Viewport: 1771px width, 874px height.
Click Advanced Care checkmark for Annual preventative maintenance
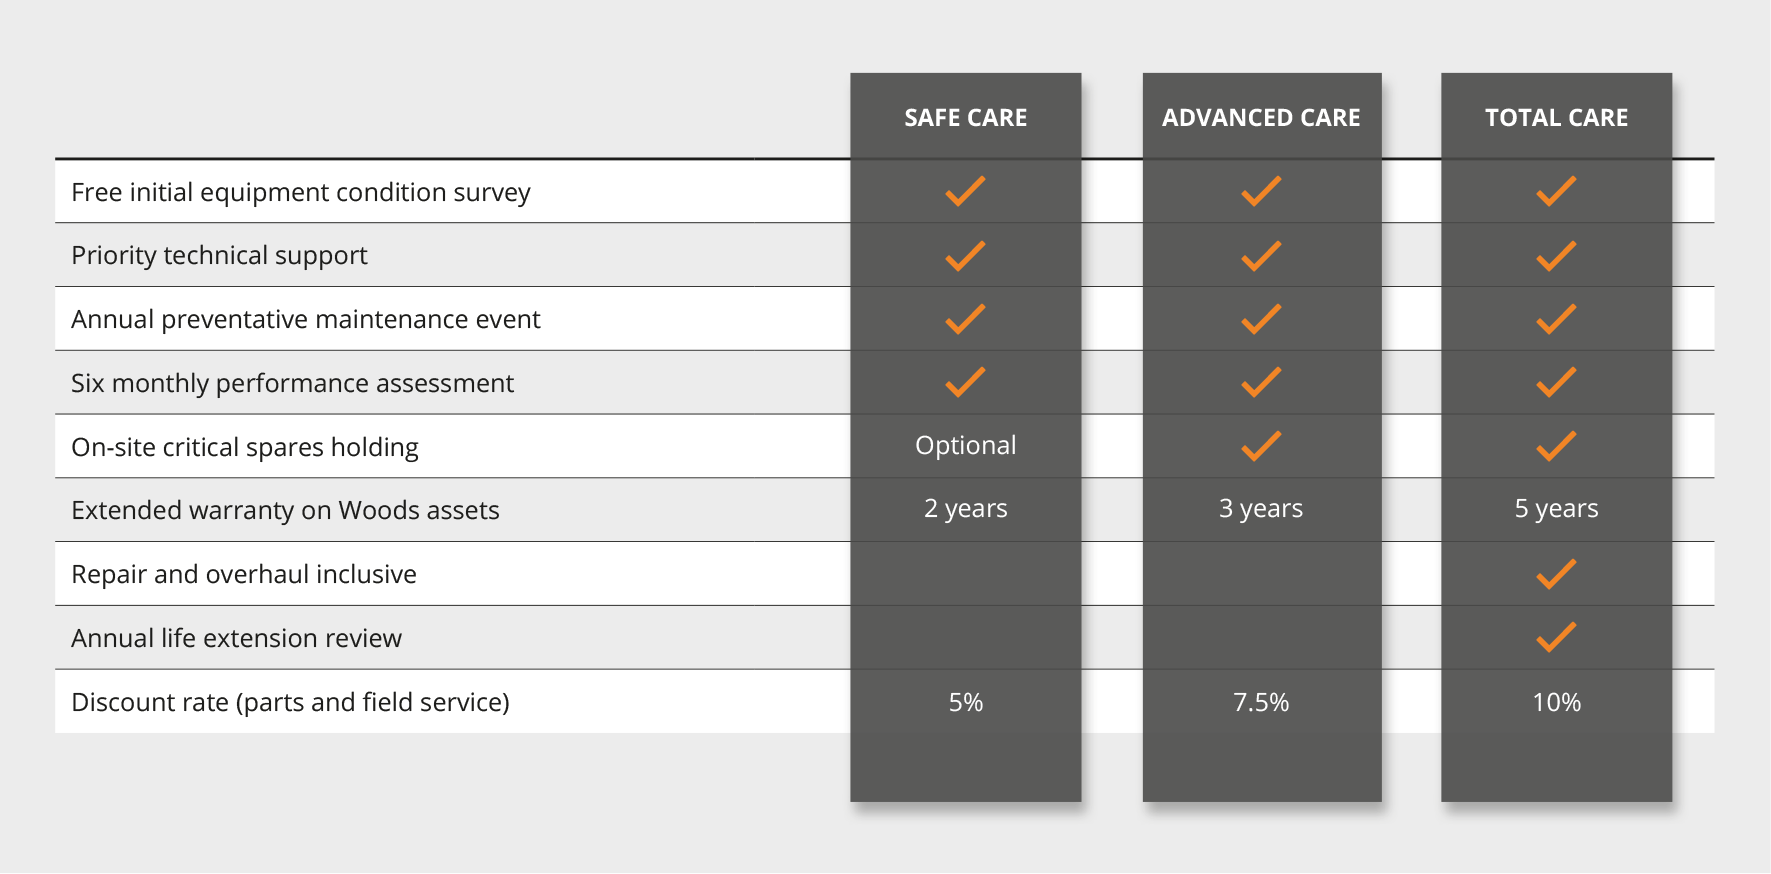point(1261,319)
